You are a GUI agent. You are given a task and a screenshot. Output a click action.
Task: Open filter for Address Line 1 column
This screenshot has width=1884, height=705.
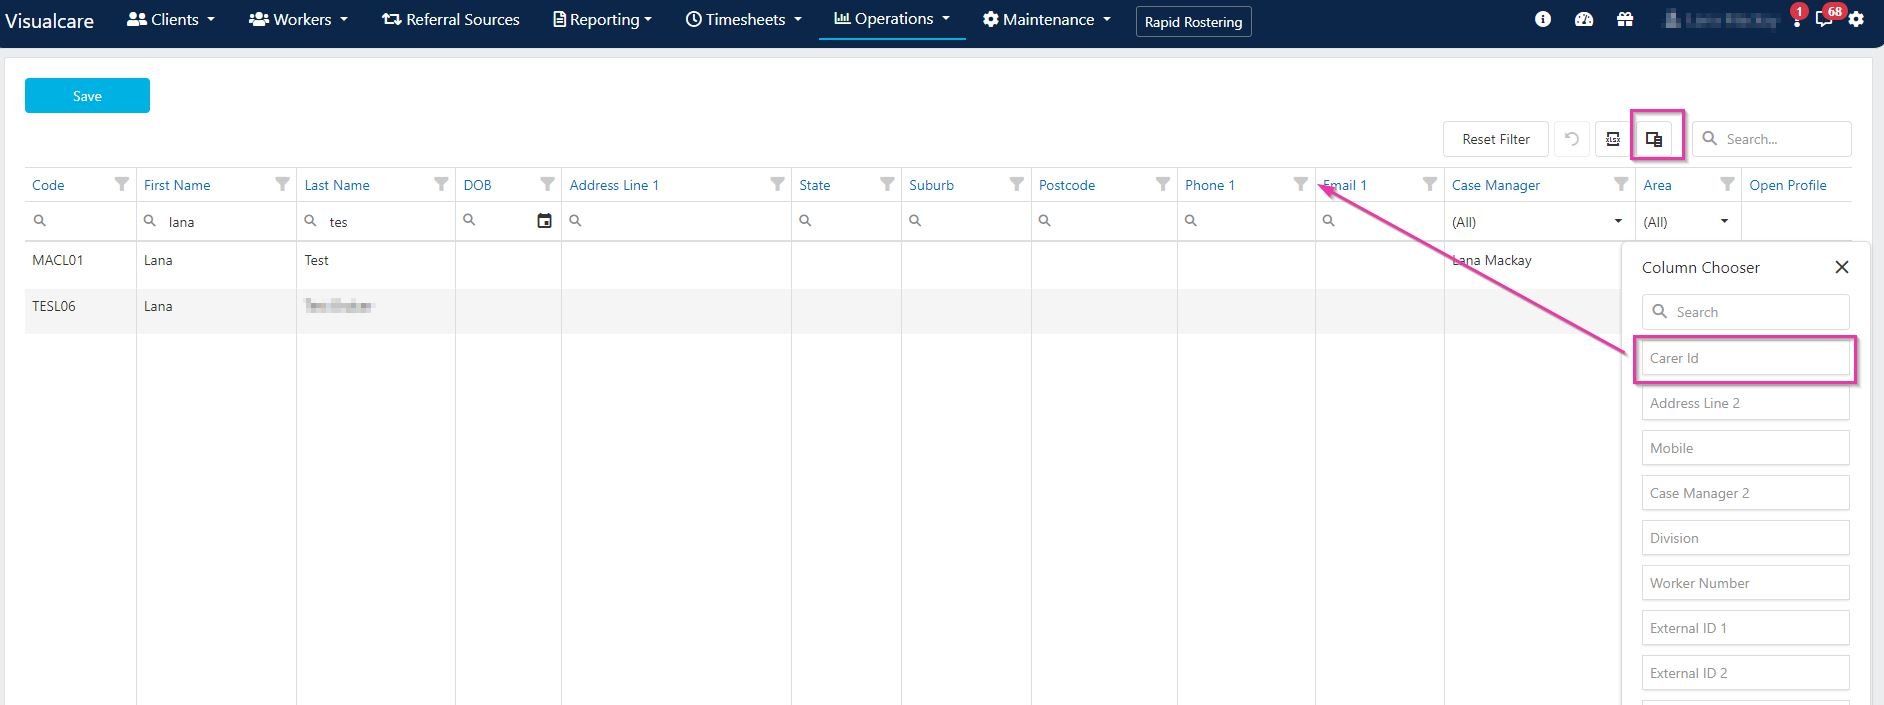pos(777,184)
